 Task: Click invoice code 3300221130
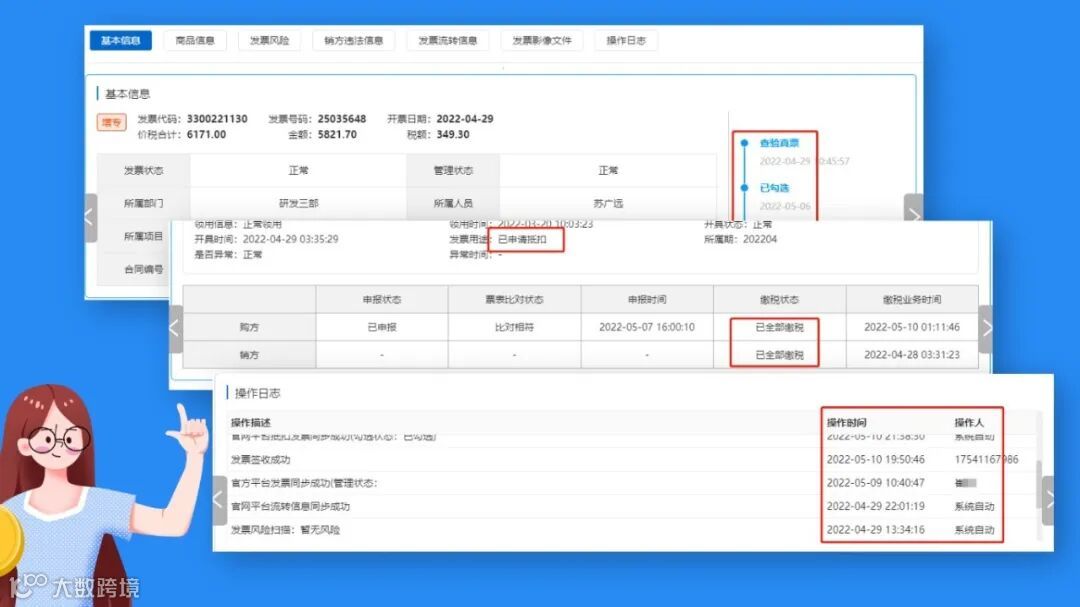(x=217, y=119)
